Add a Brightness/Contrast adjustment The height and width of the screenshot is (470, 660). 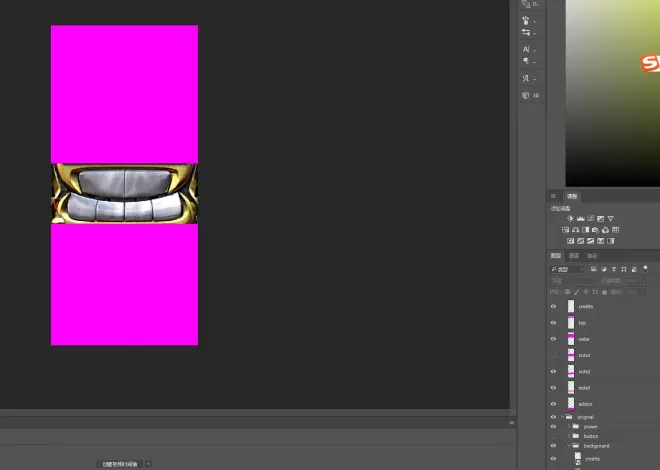point(570,218)
